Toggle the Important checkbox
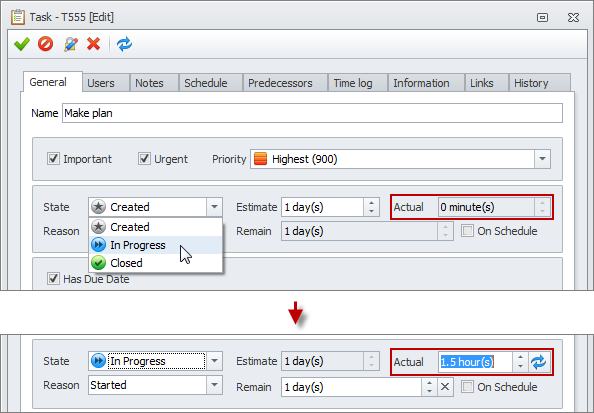 click(x=53, y=158)
